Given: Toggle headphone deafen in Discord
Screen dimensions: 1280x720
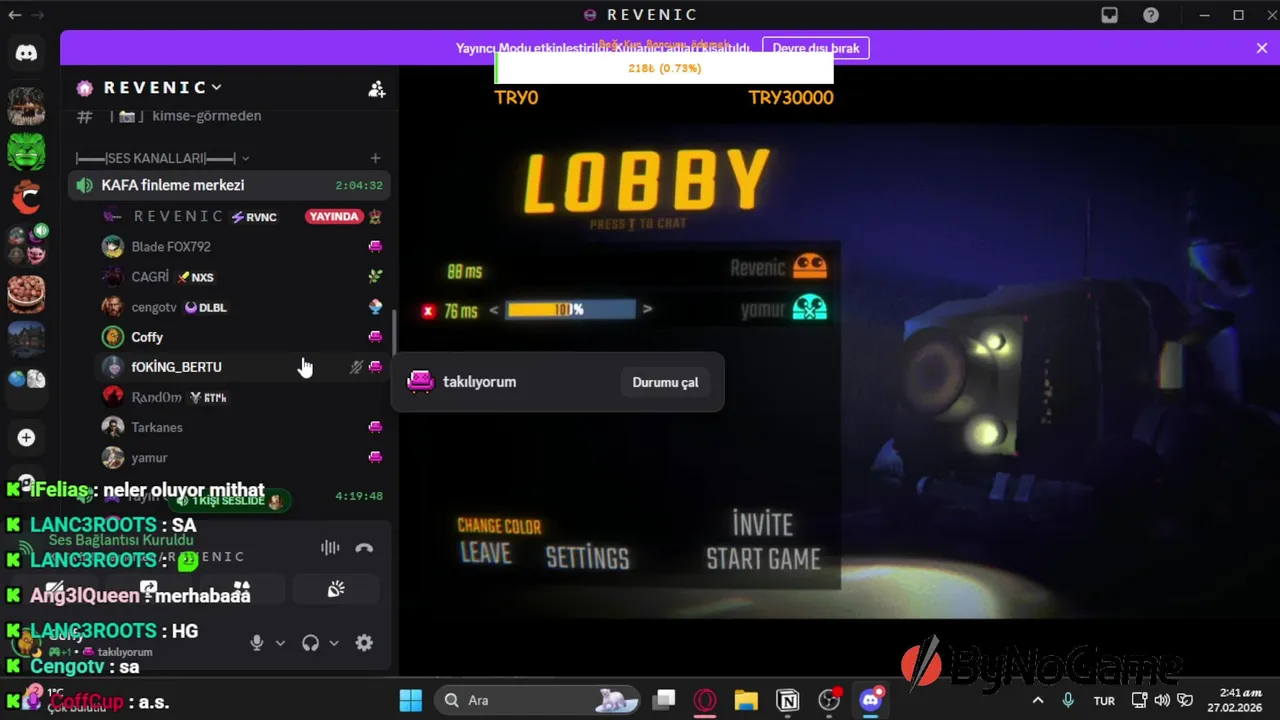Looking at the screenshot, I should tap(311, 643).
